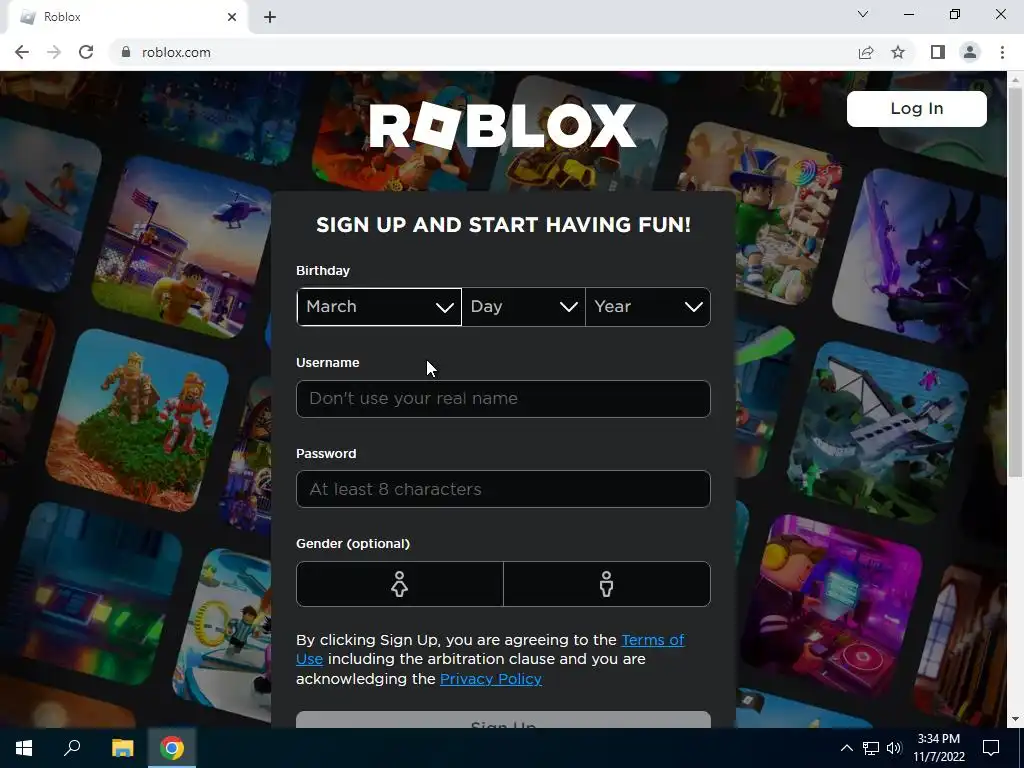
Task: Click the pirate ship game thumbnail
Action: tap(877, 432)
